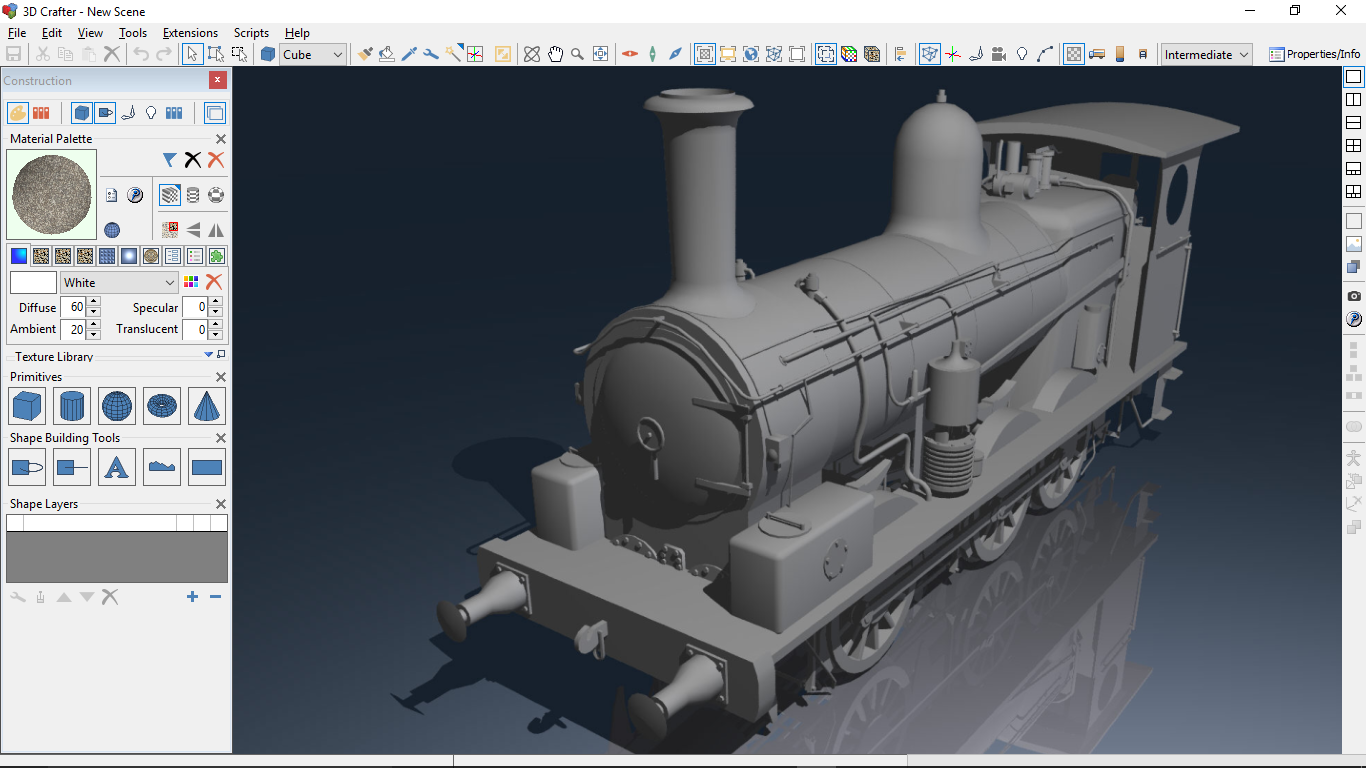This screenshot has height=768, width=1366.
Task: Open the Extensions menu
Action: [190, 33]
